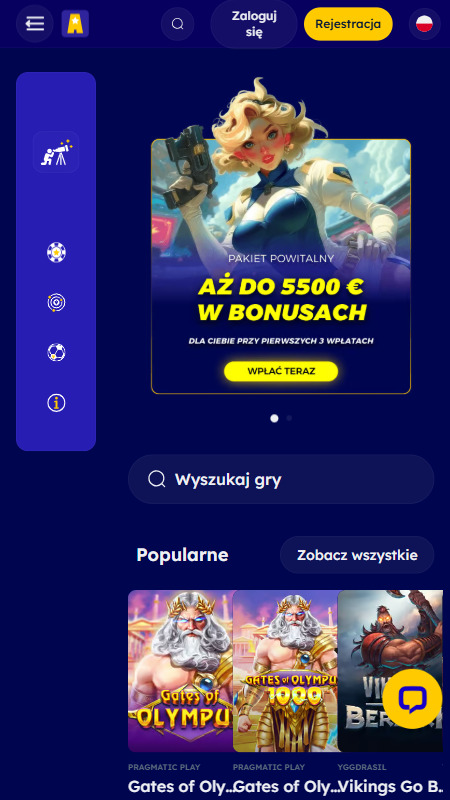Switch to the second banner slide dot
The image size is (450, 800).
(289, 418)
